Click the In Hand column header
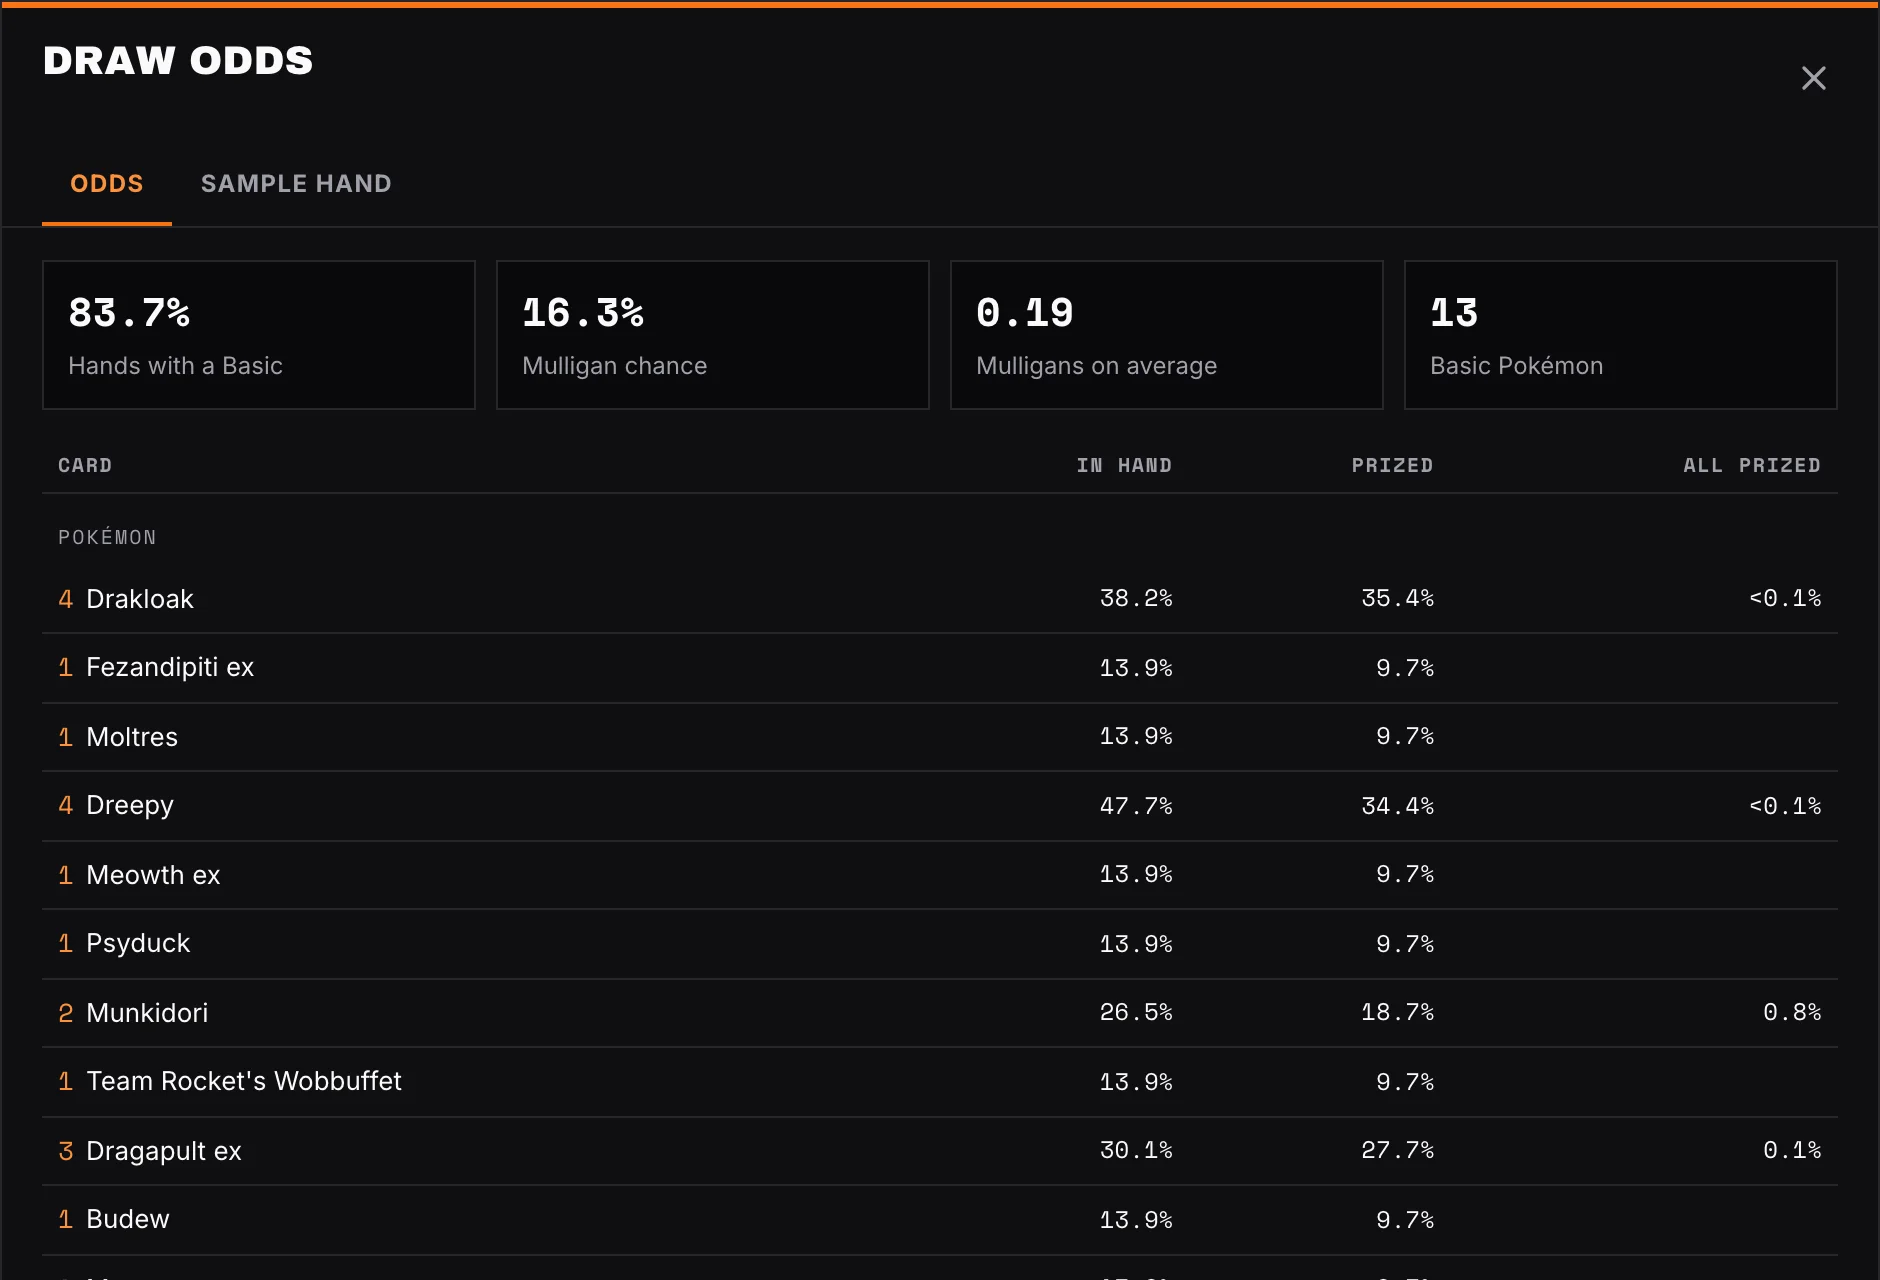This screenshot has width=1880, height=1280. [x=1124, y=465]
